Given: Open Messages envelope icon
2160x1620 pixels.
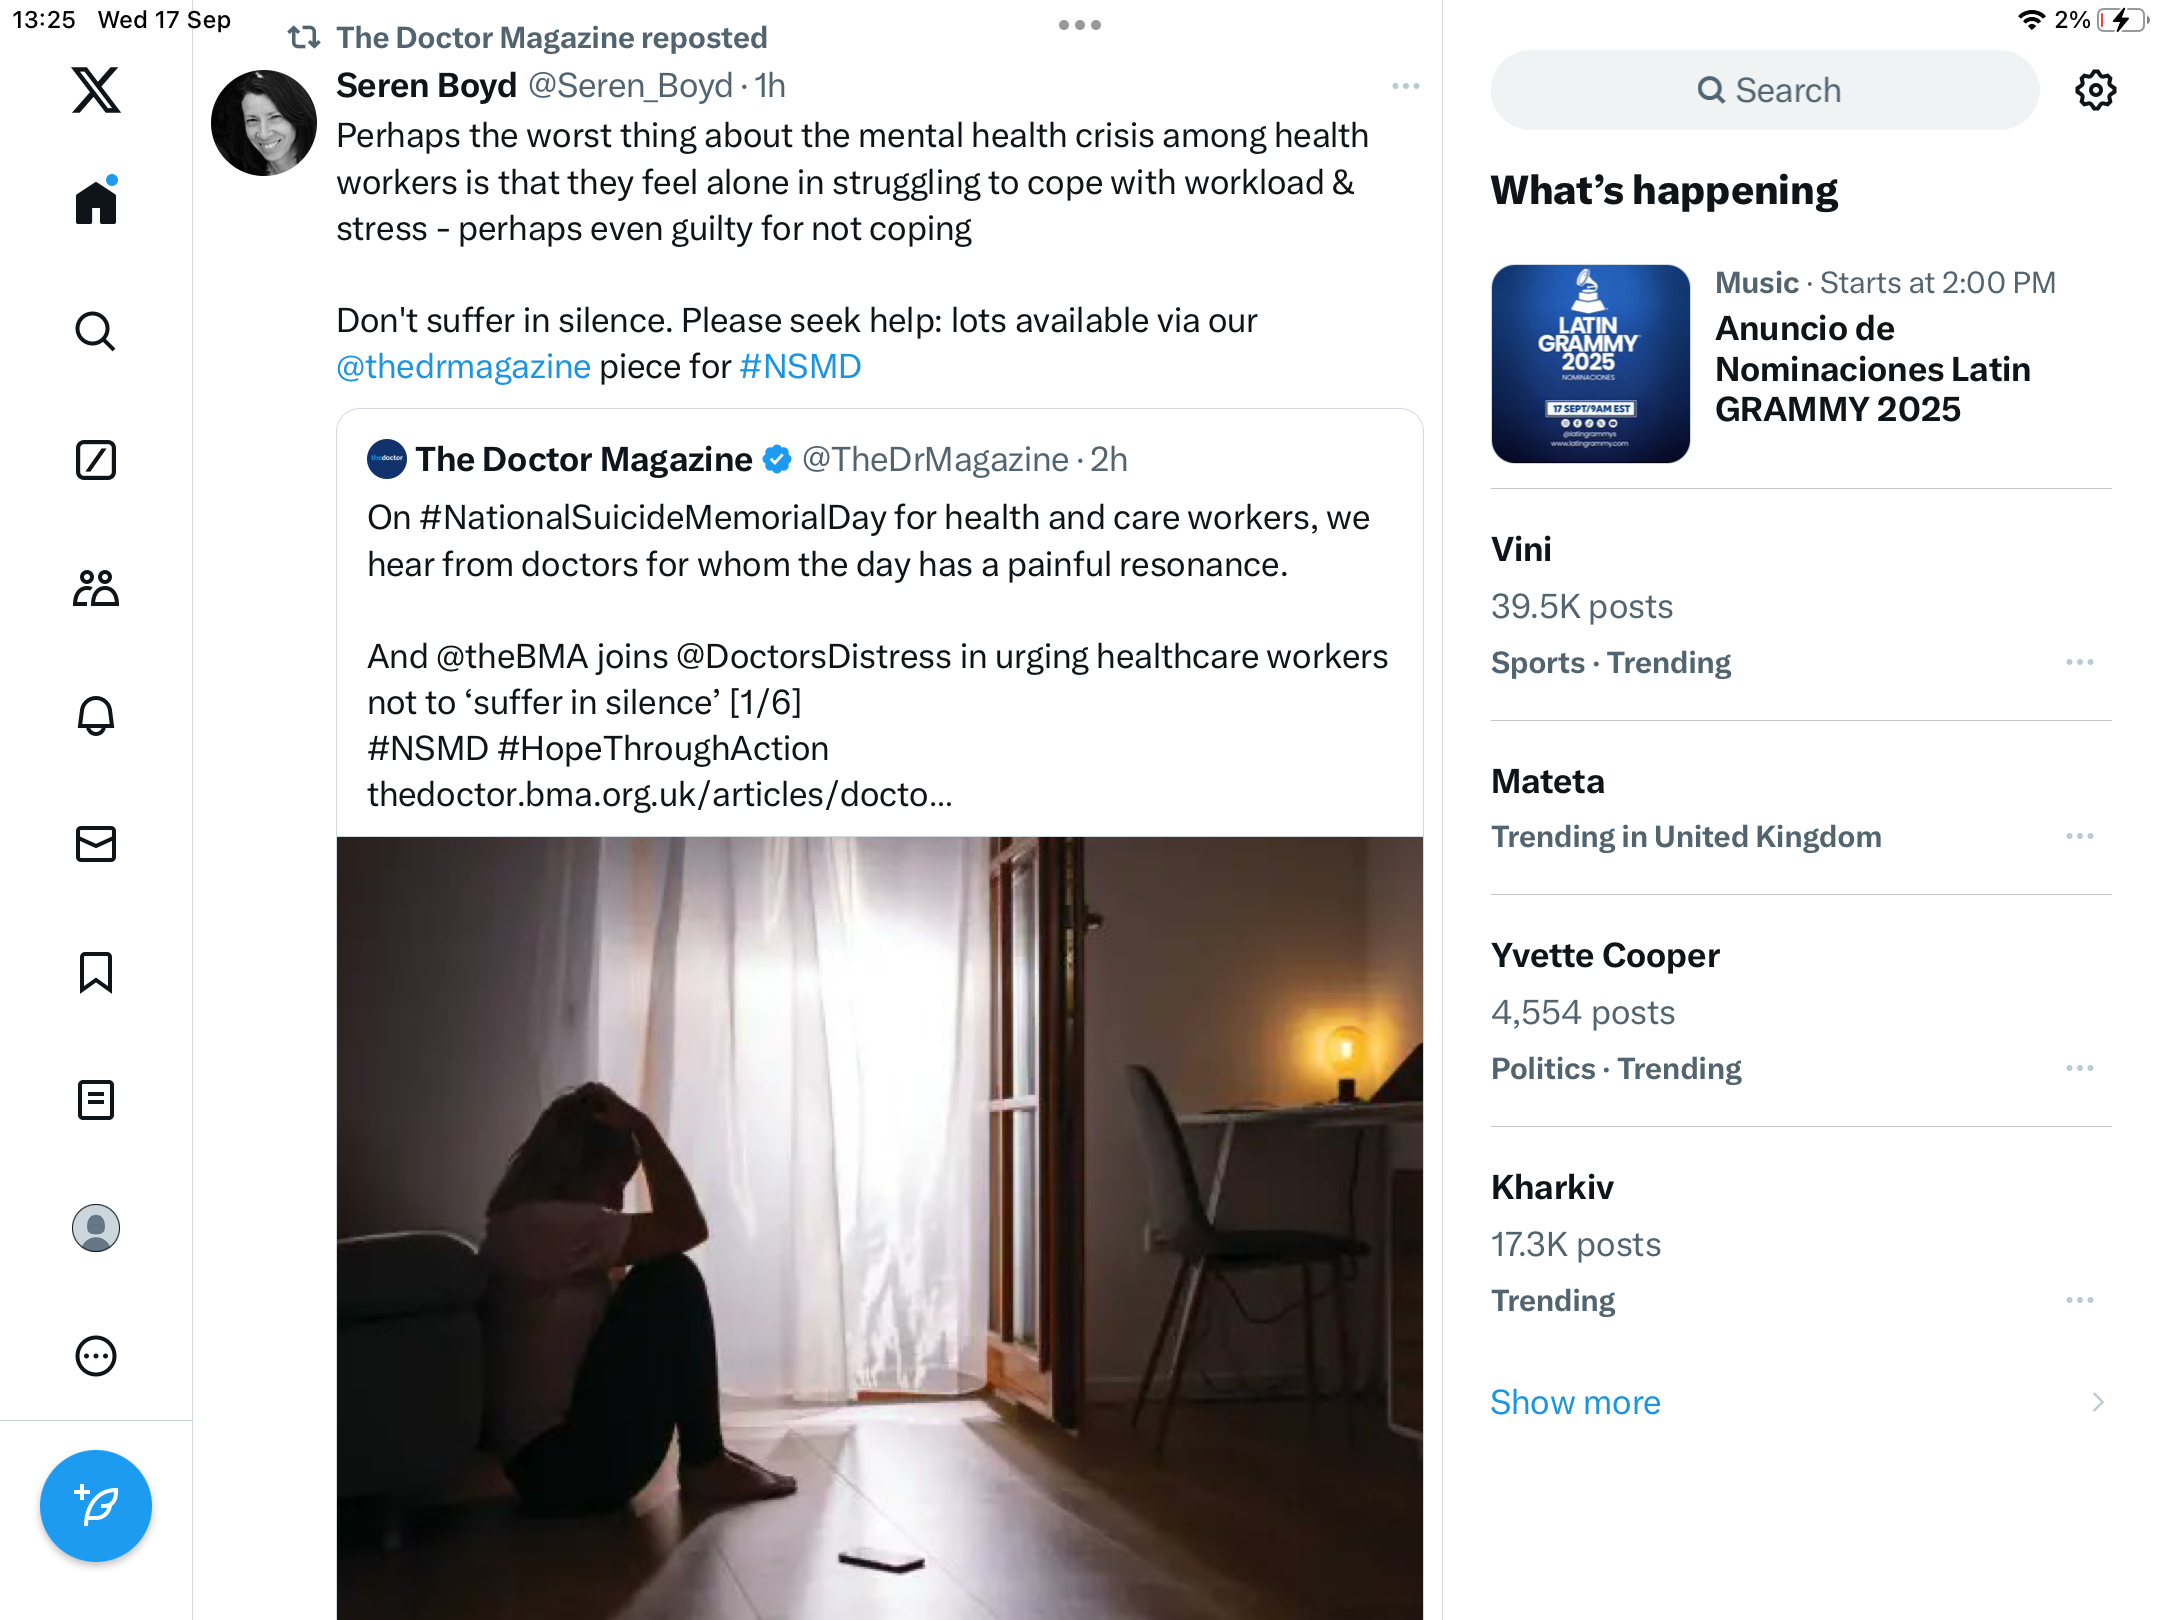Looking at the screenshot, I should click(96, 844).
